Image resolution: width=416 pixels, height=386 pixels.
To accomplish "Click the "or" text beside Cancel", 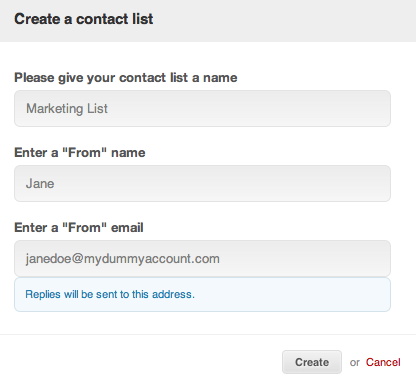I will pos(355,363).
